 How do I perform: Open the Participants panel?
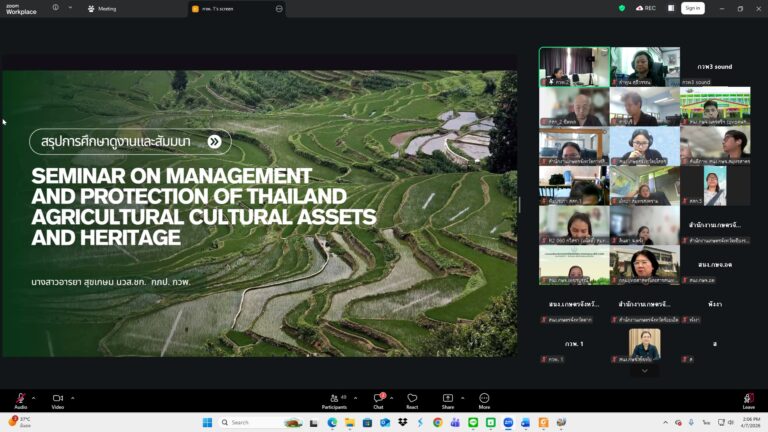[334, 398]
